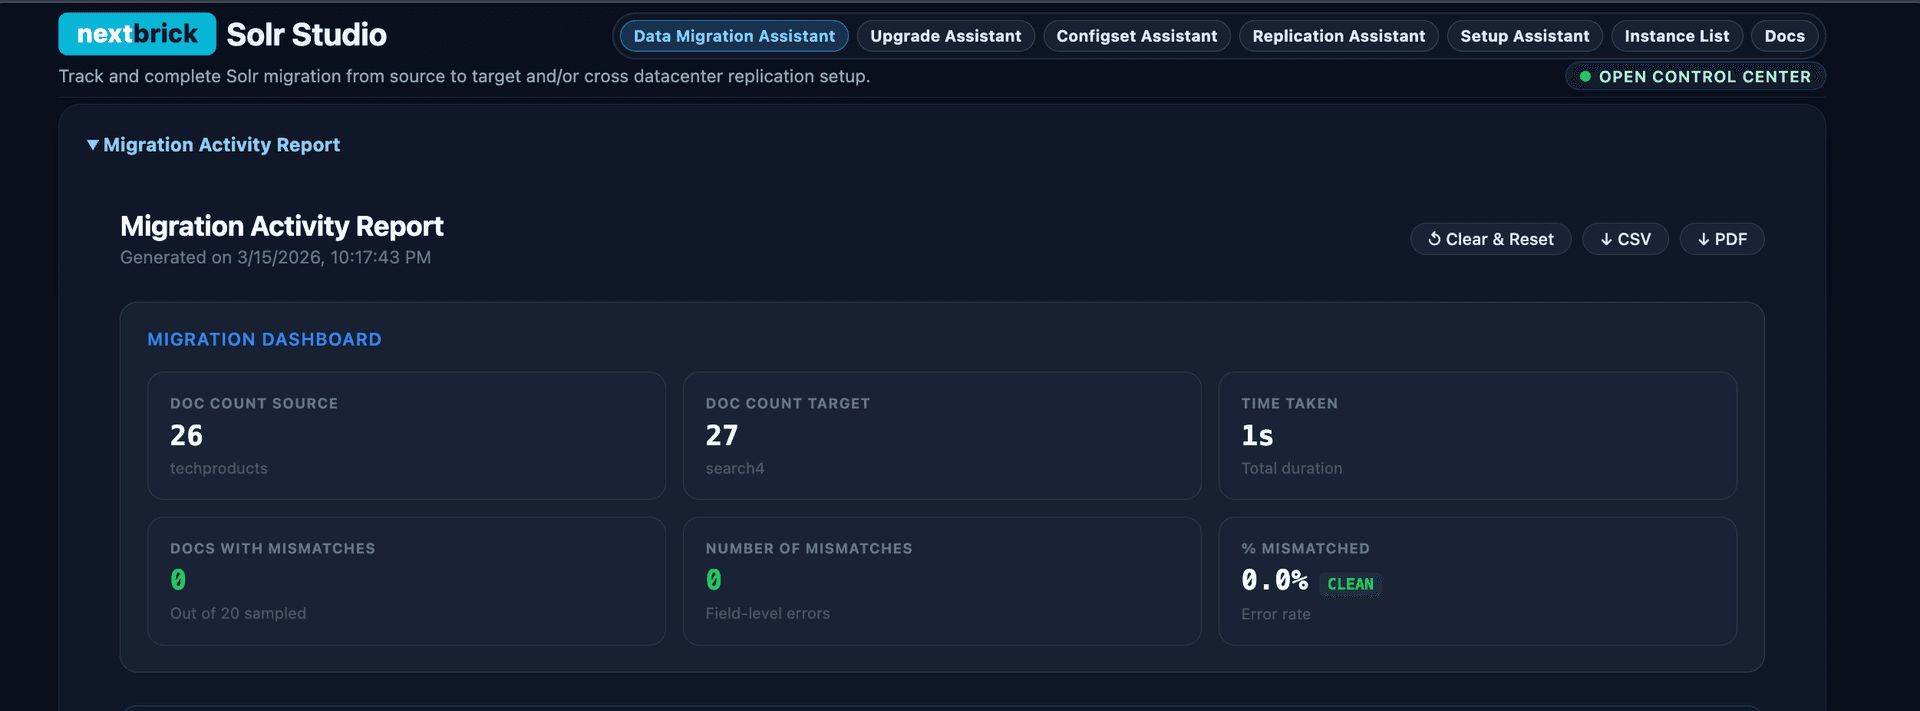Click the 'Field-level errors' caption
This screenshot has height=711, width=1920.
click(767, 613)
